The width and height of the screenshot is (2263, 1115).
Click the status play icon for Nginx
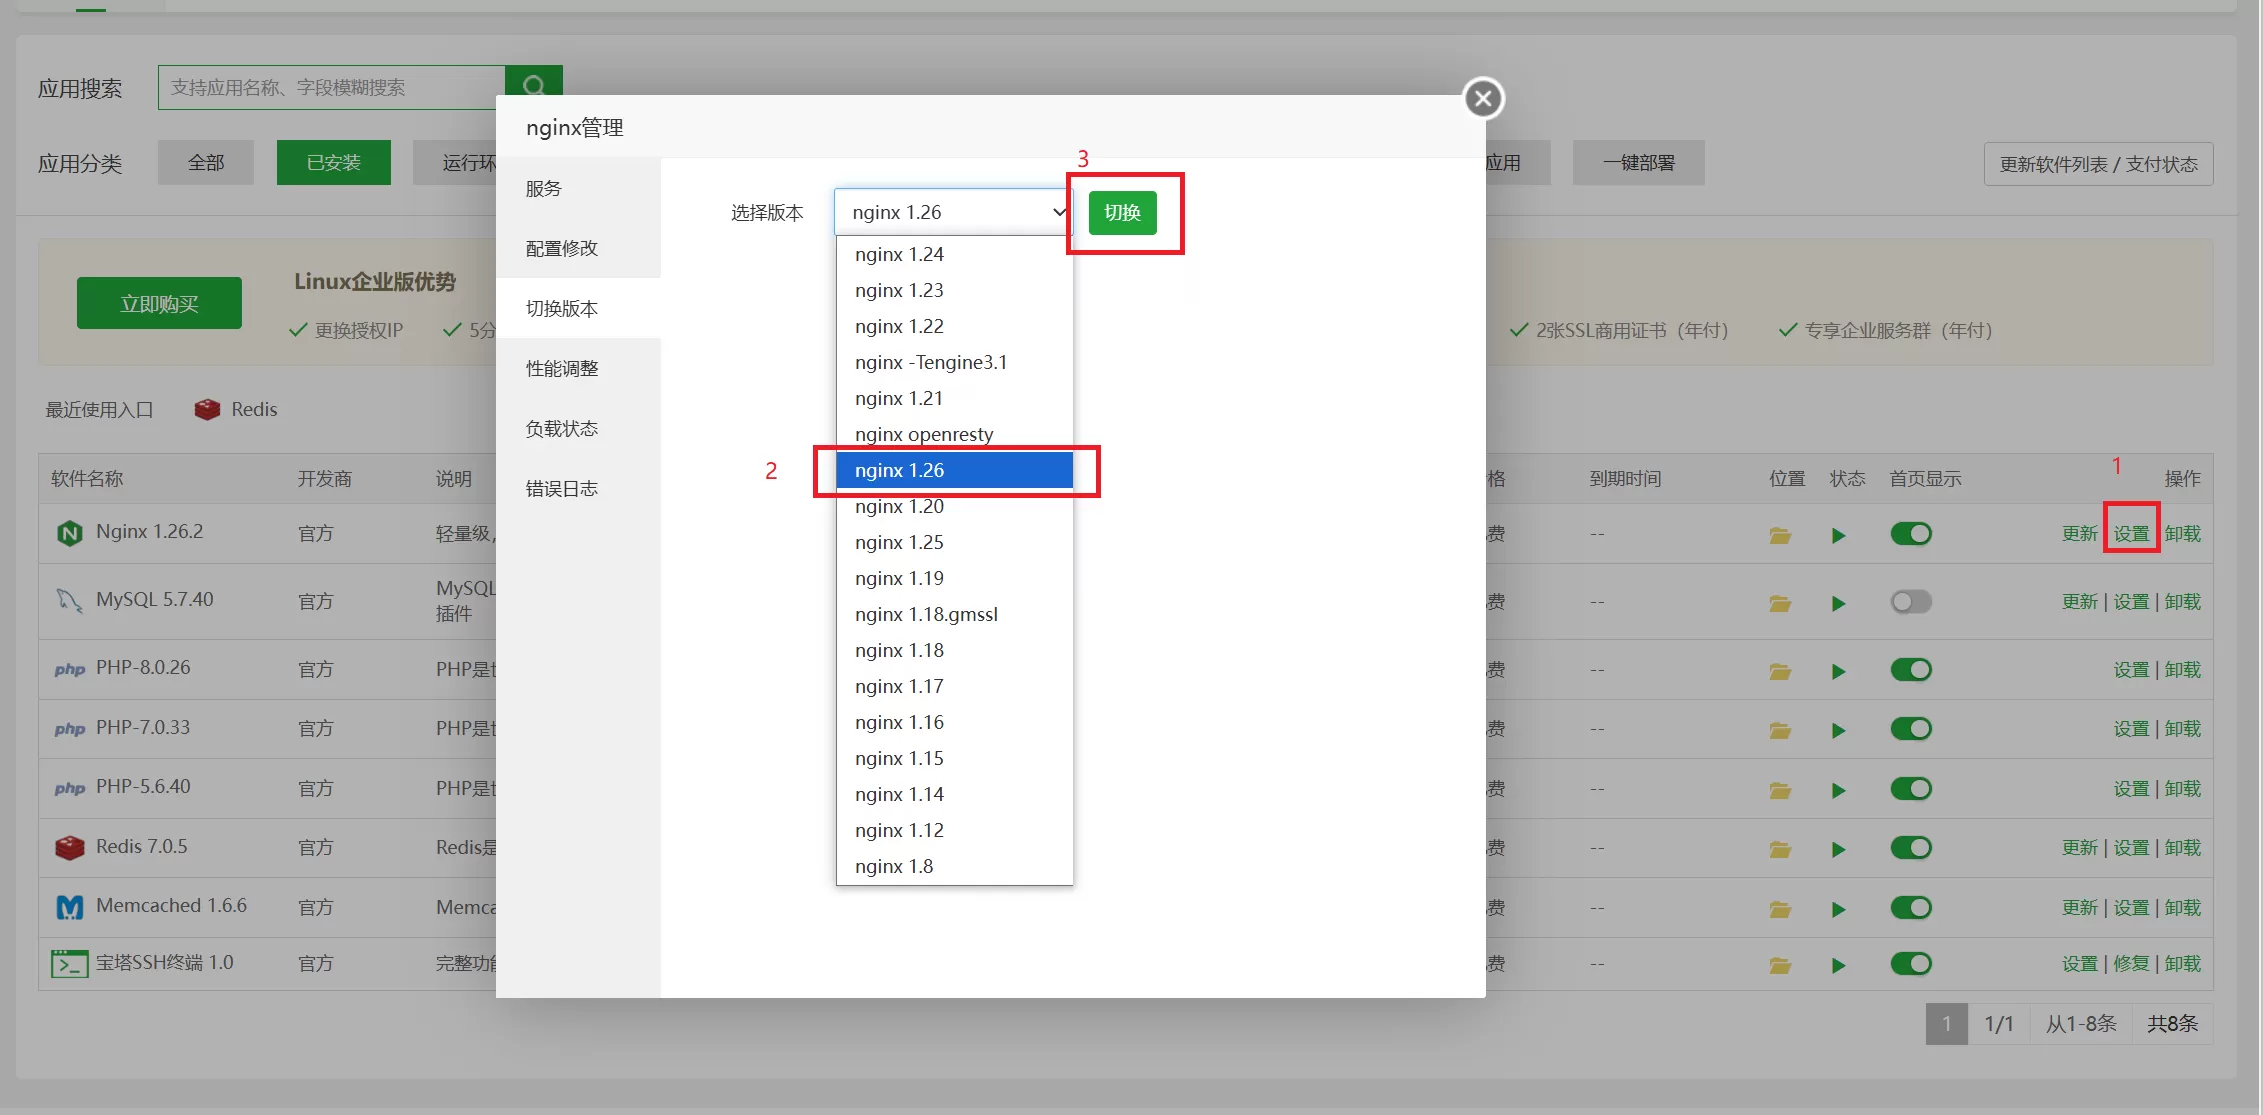(1838, 535)
